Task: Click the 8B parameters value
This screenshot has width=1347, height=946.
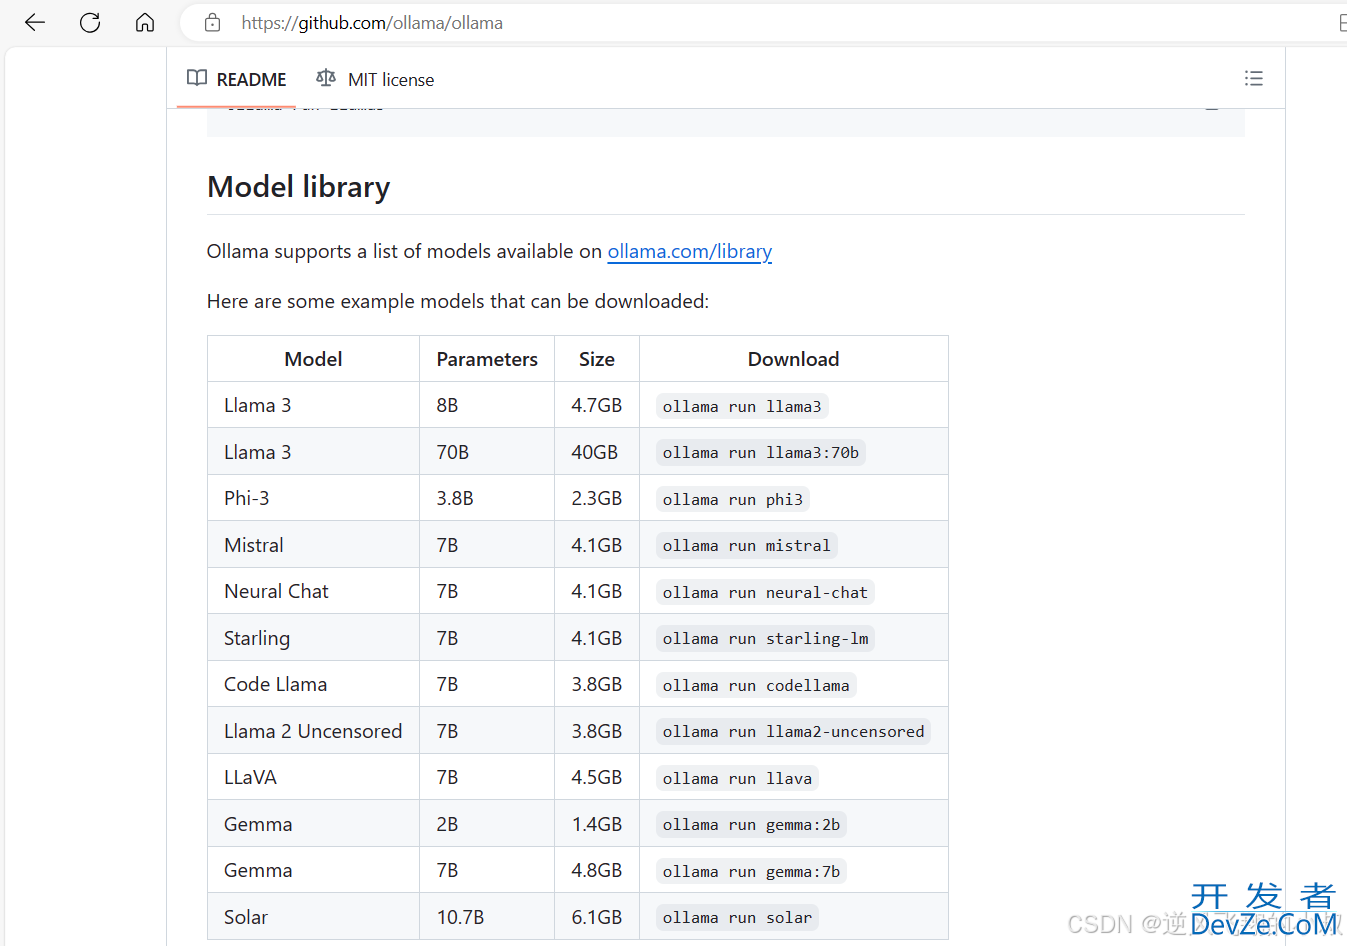Action: [447, 405]
